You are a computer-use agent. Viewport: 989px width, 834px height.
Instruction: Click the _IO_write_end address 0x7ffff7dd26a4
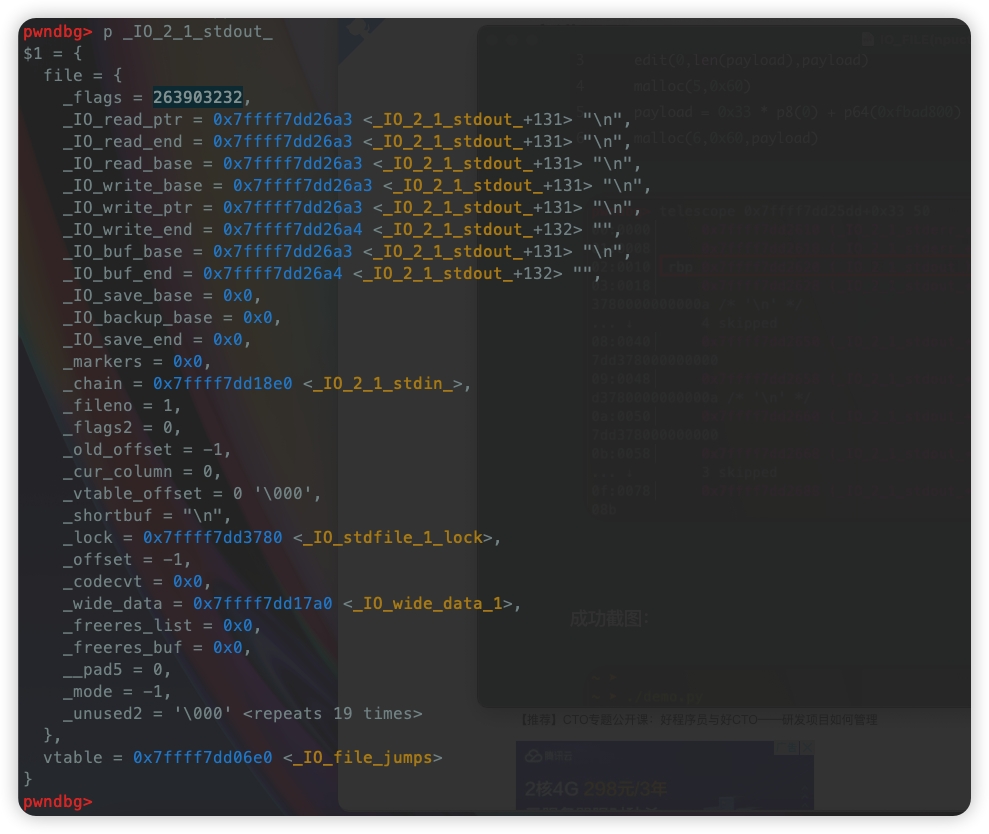pyautogui.click(x=293, y=230)
